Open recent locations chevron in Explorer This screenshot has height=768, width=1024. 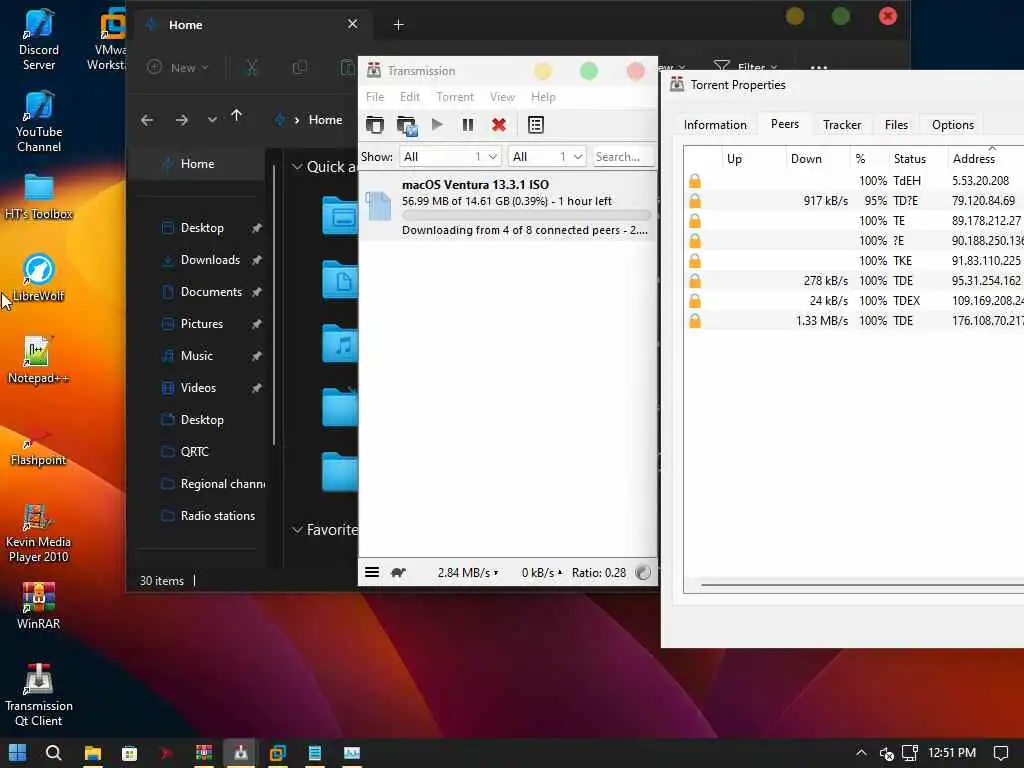(x=212, y=120)
